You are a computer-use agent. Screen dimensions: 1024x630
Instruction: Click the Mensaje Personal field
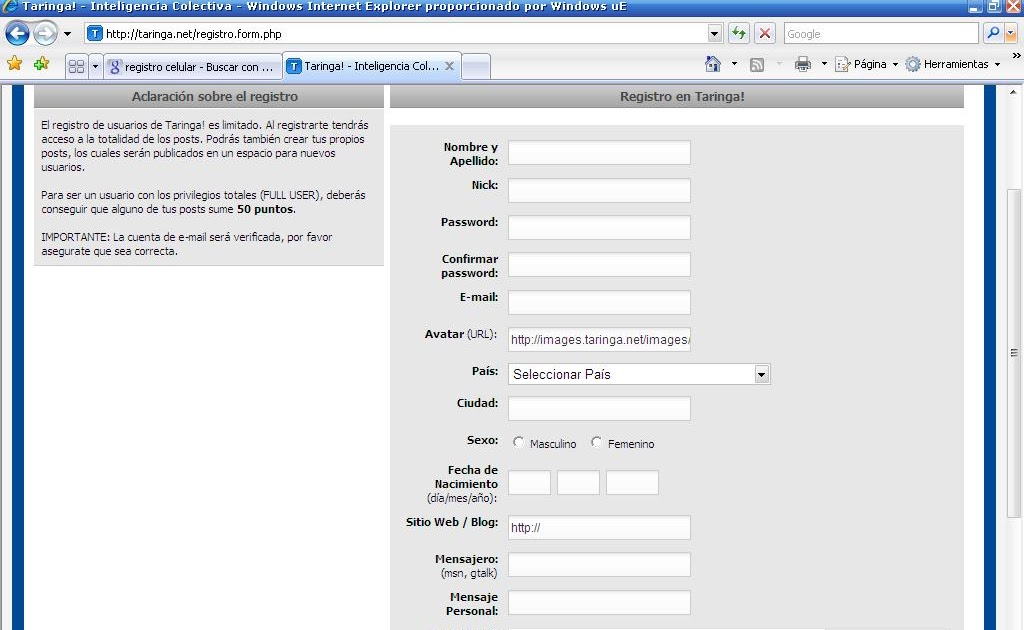point(599,603)
